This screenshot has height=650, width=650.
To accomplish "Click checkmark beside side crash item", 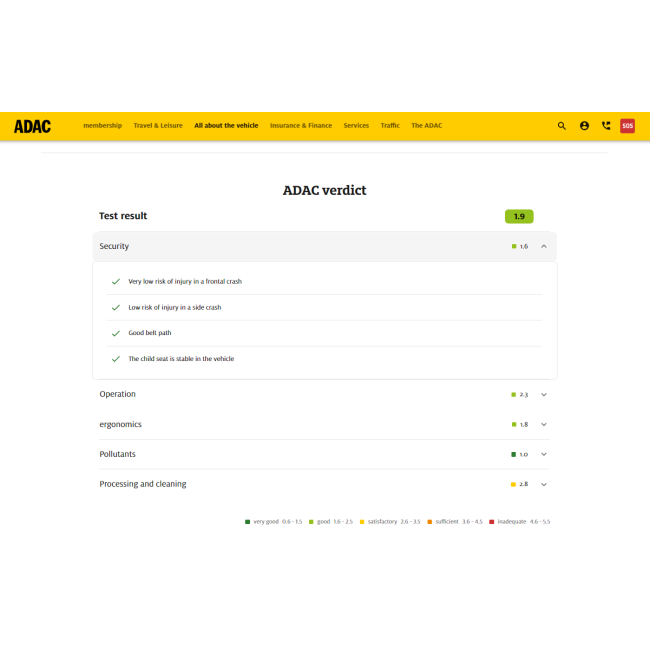I will [116, 308].
